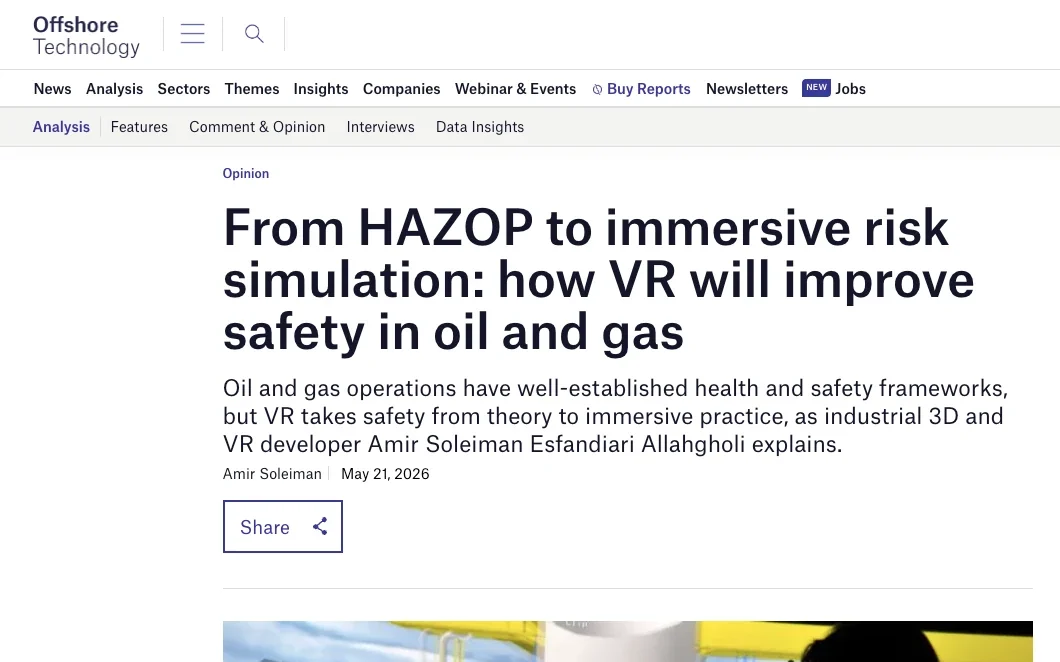
Task: Click the date May 21, 2026
Action: point(385,474)
